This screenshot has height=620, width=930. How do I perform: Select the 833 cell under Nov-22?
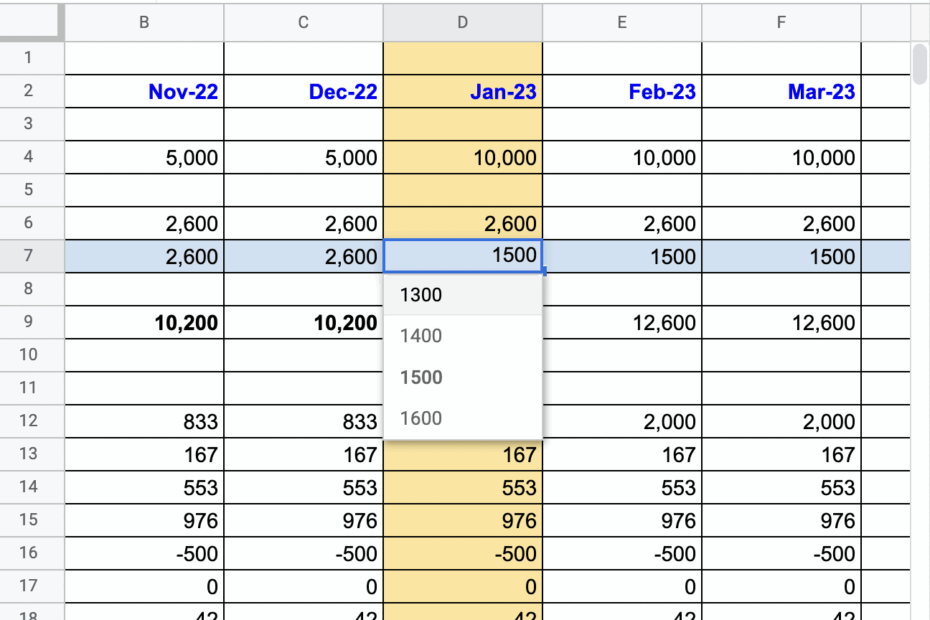click(144, 421)
